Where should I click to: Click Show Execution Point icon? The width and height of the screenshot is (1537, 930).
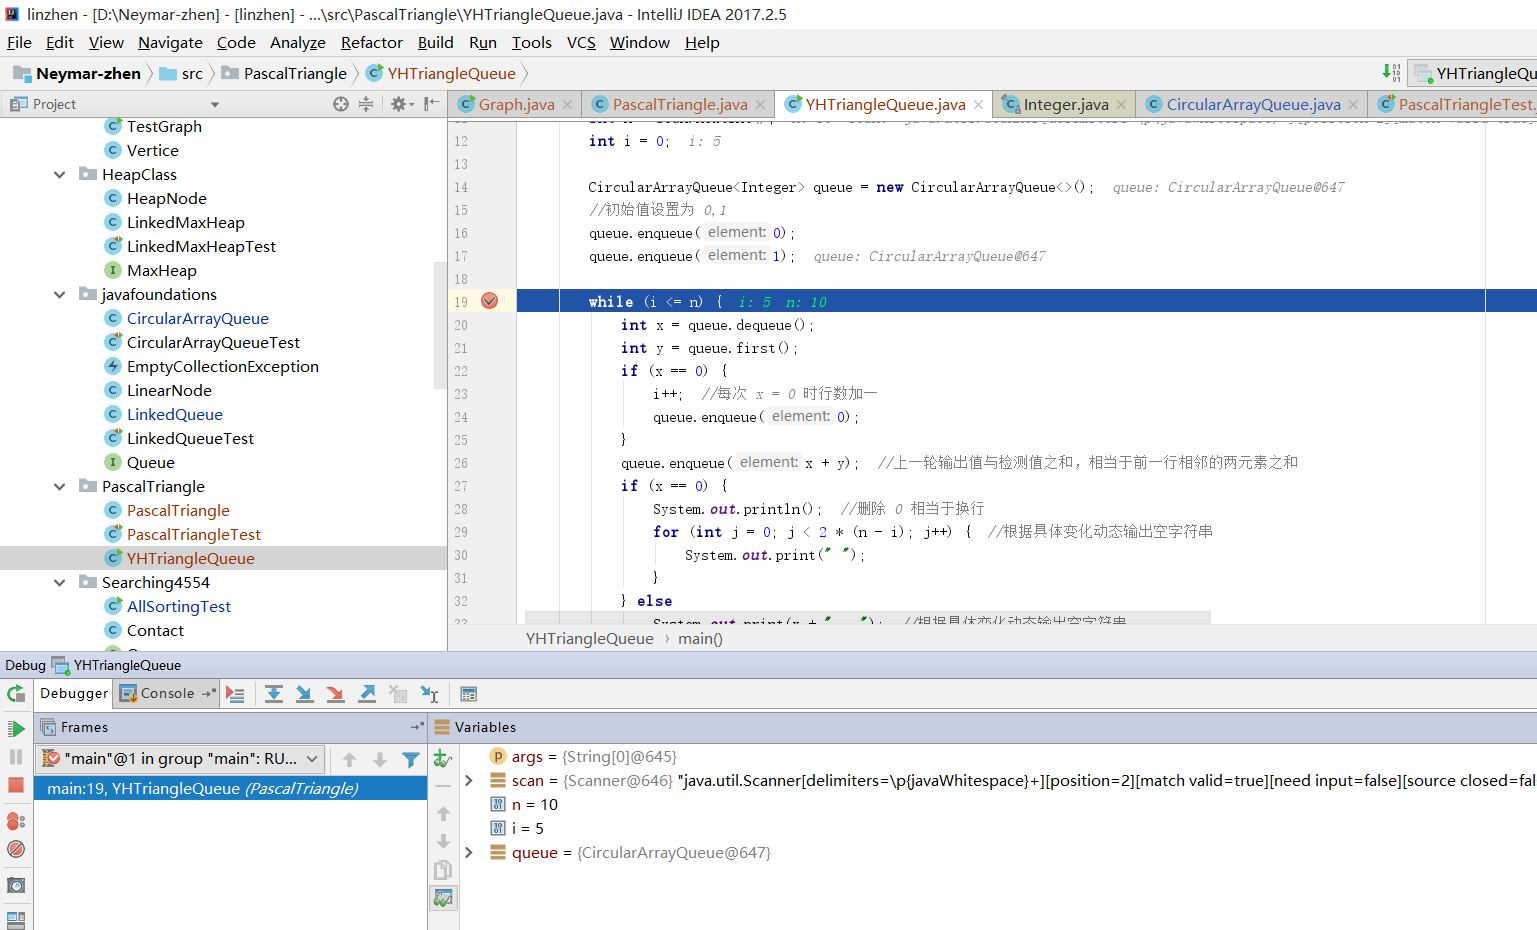pos(236,694)
